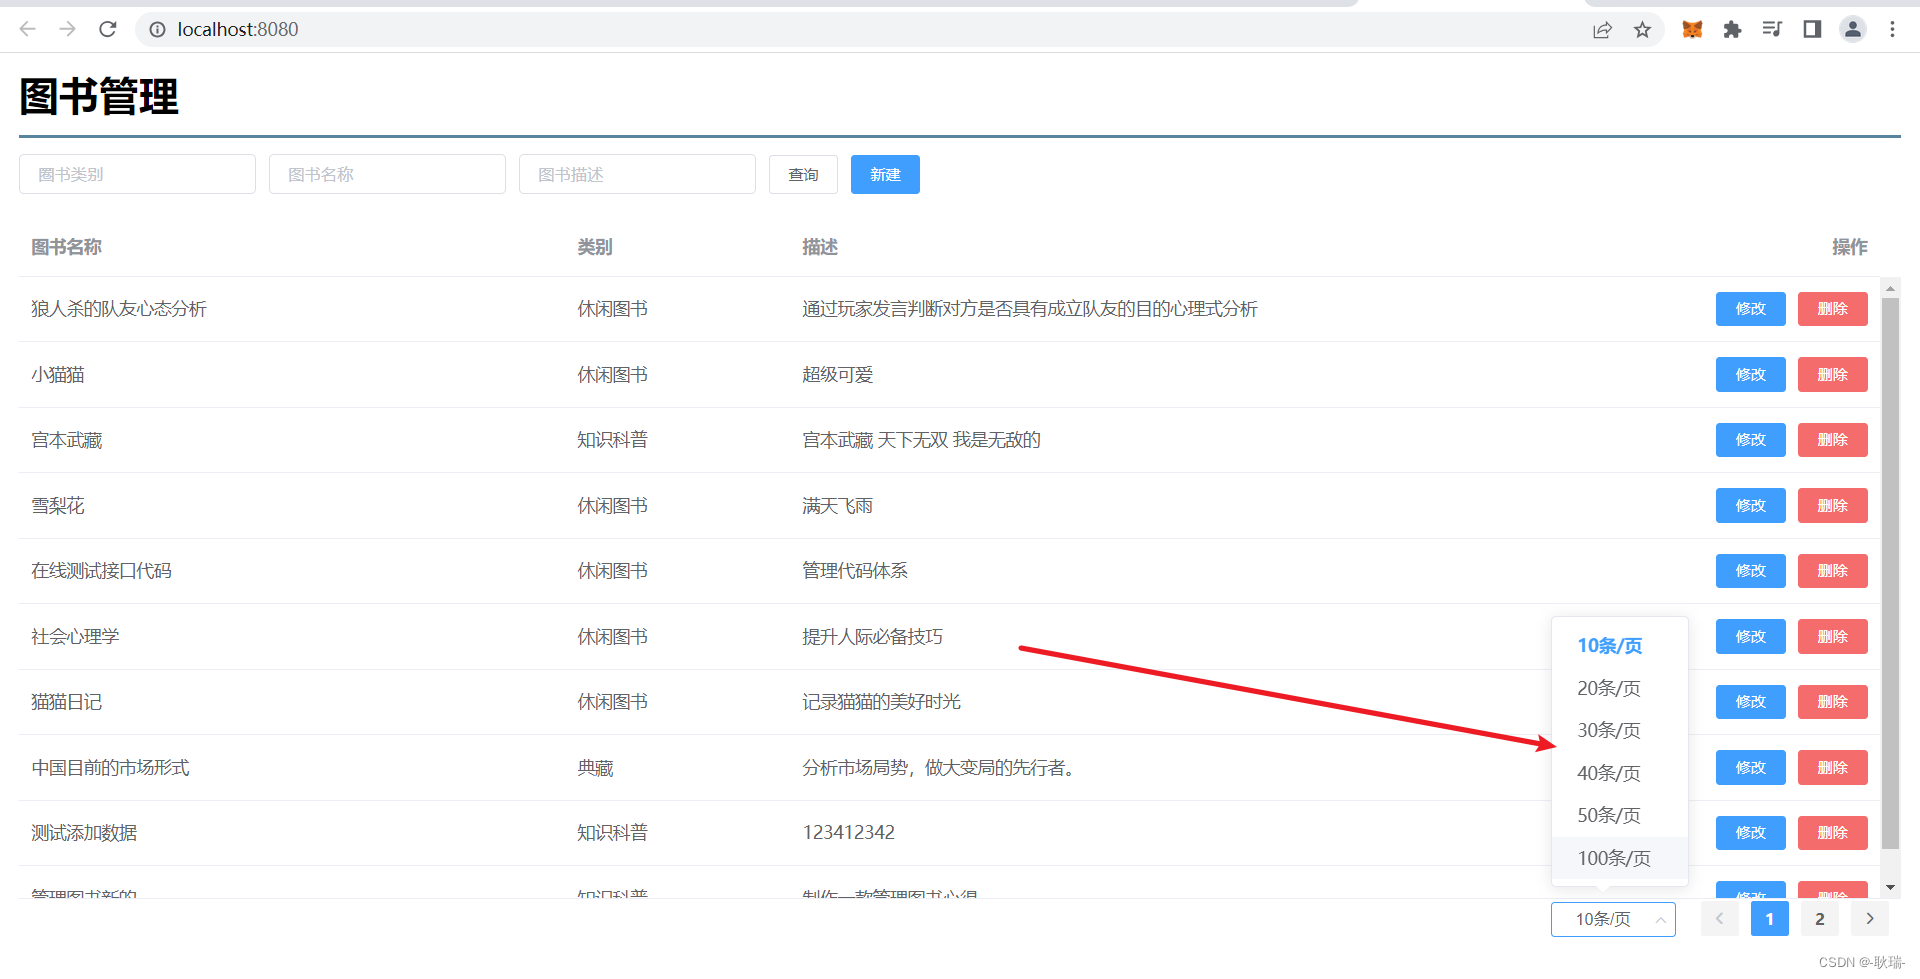This screenshot has width=1920, height=979.
Task: Select 50条/页 in page size menu
Action: (x=1620, y=816)
